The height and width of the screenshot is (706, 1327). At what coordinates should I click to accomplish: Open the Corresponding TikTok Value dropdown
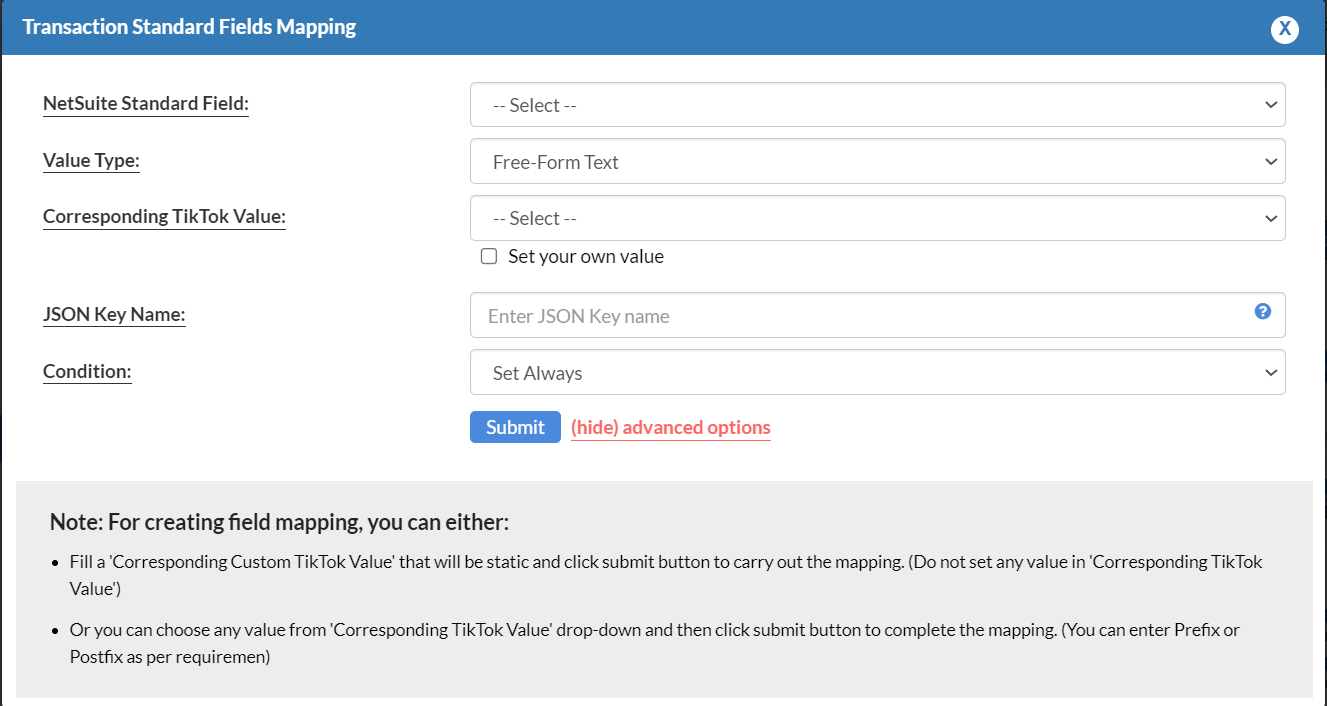[x=877, y=218]
